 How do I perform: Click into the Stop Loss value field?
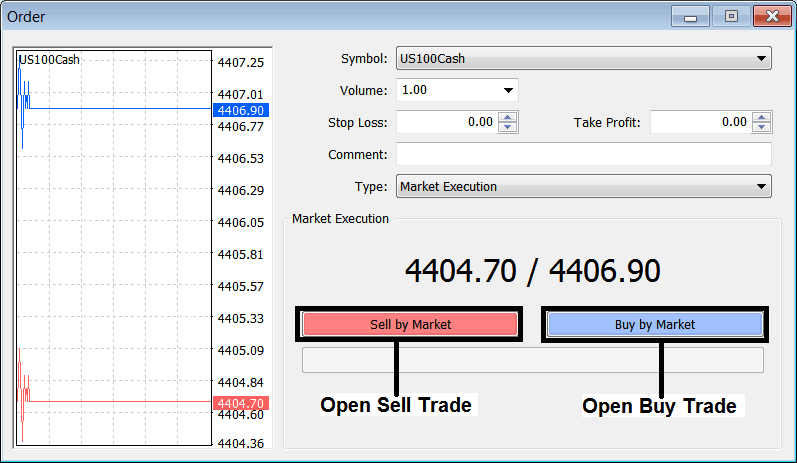point(446,122)
